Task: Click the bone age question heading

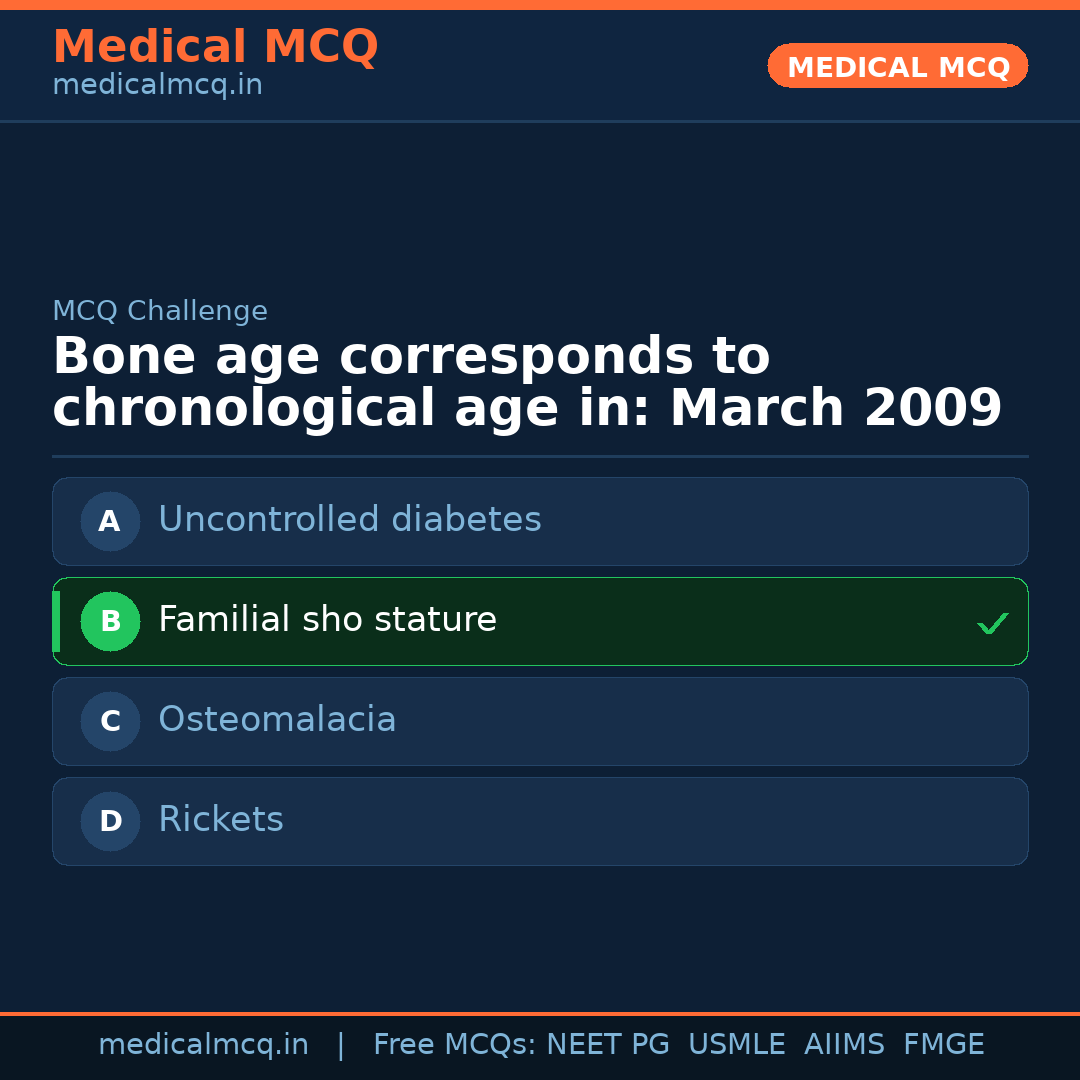Action: pyautogui.click(x=527, y=383)
